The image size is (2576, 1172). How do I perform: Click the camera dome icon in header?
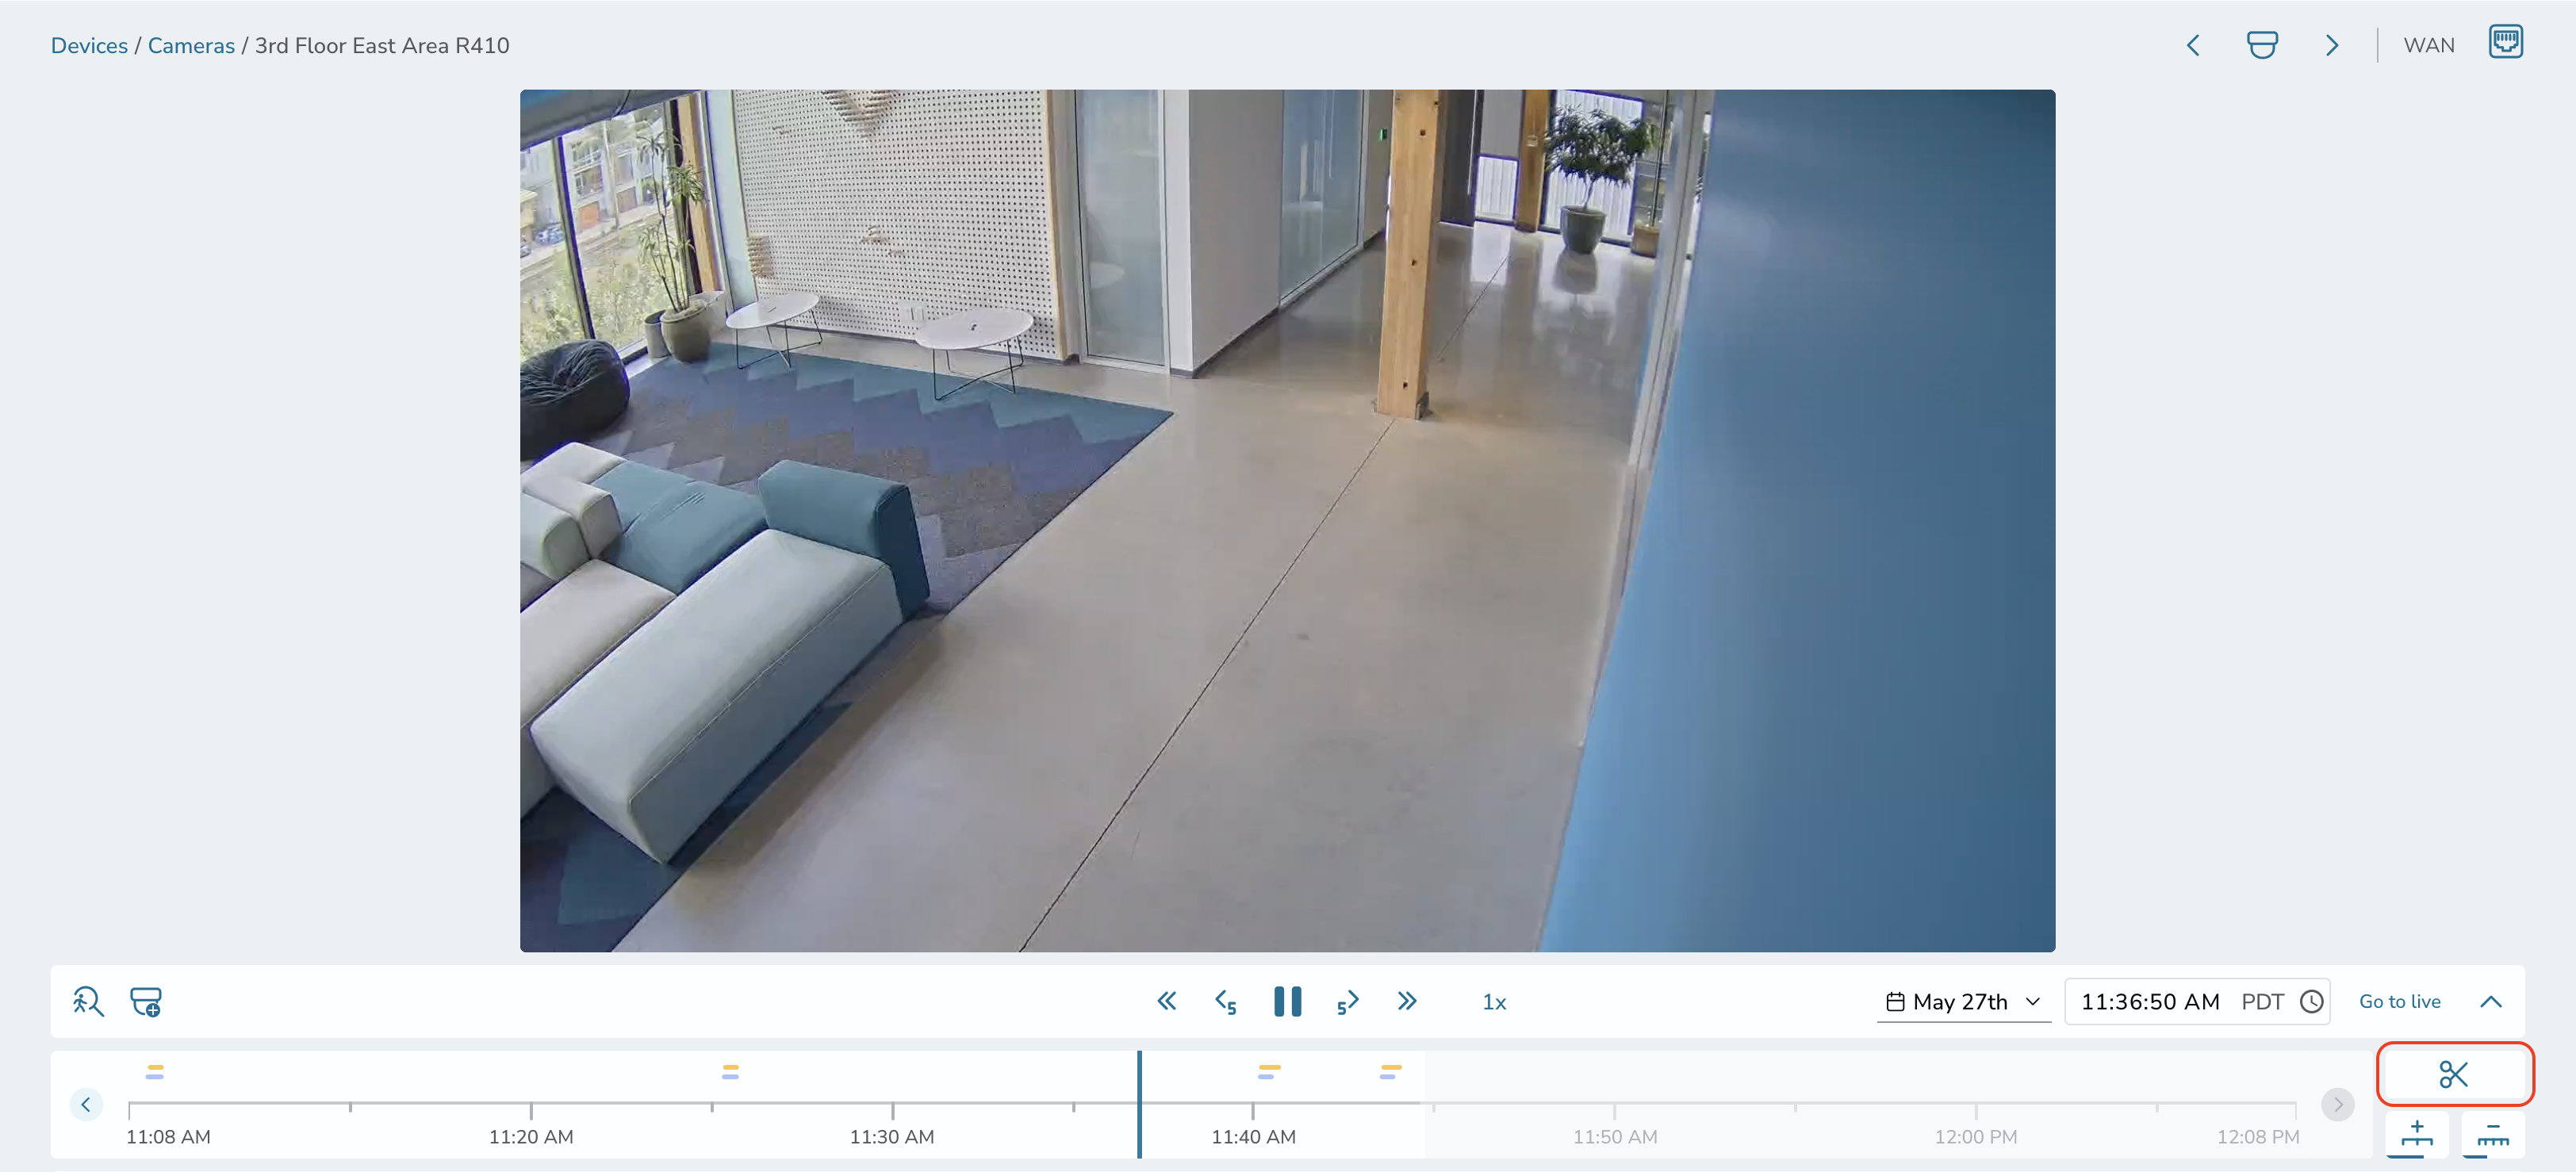[x=2262, y=46]
